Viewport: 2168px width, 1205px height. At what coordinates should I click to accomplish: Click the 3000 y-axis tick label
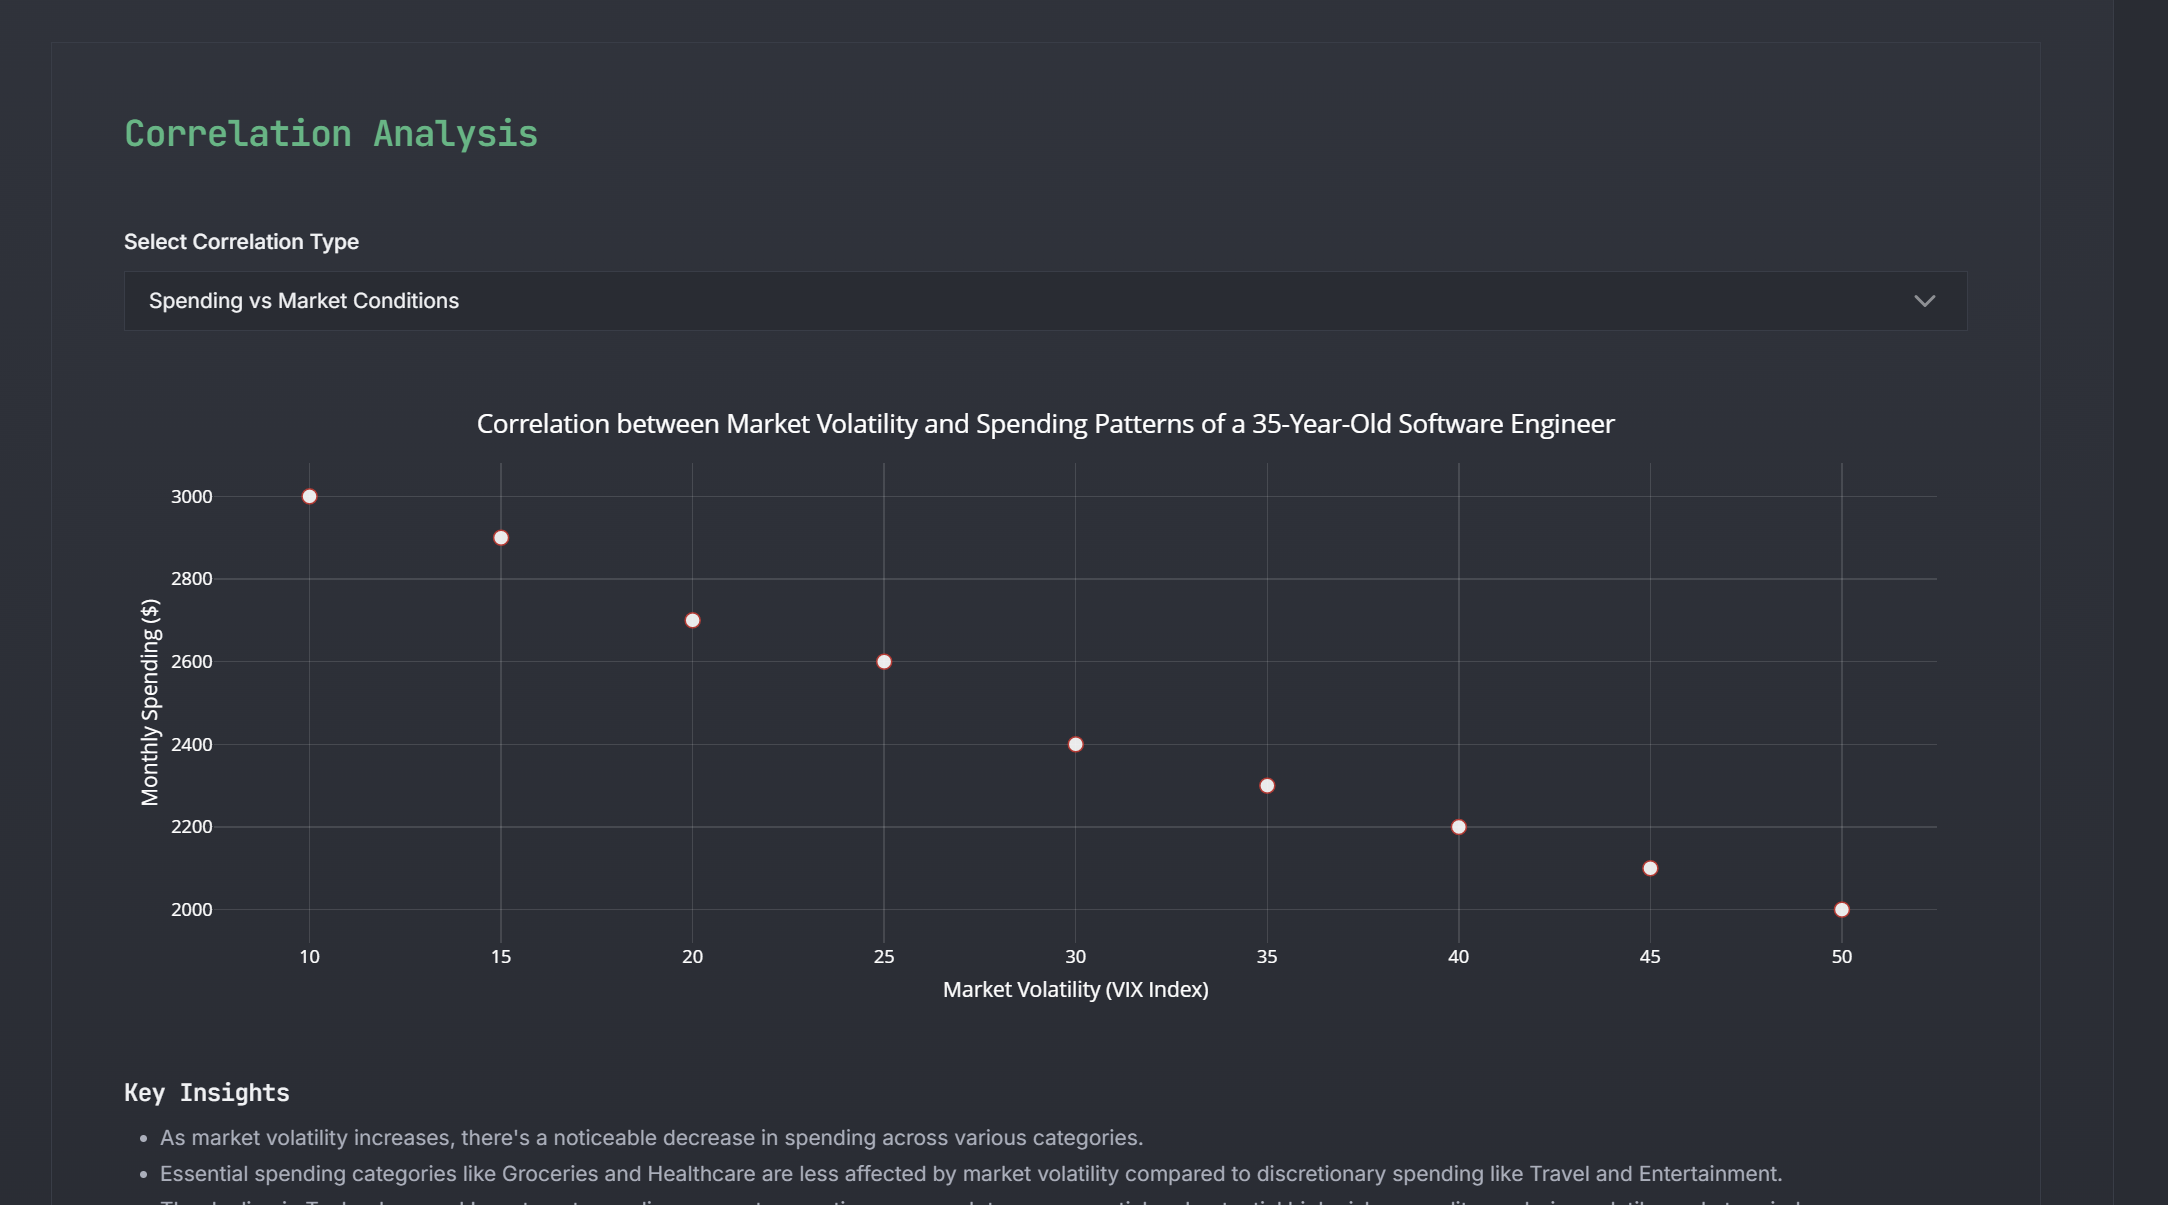(191, 497)
